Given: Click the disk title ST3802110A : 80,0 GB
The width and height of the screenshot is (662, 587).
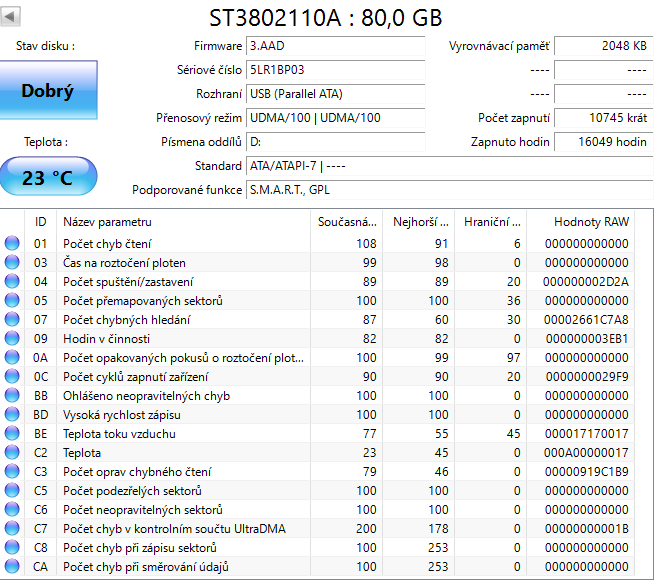Looking at the screenshot, I should (x=326, y=18).
